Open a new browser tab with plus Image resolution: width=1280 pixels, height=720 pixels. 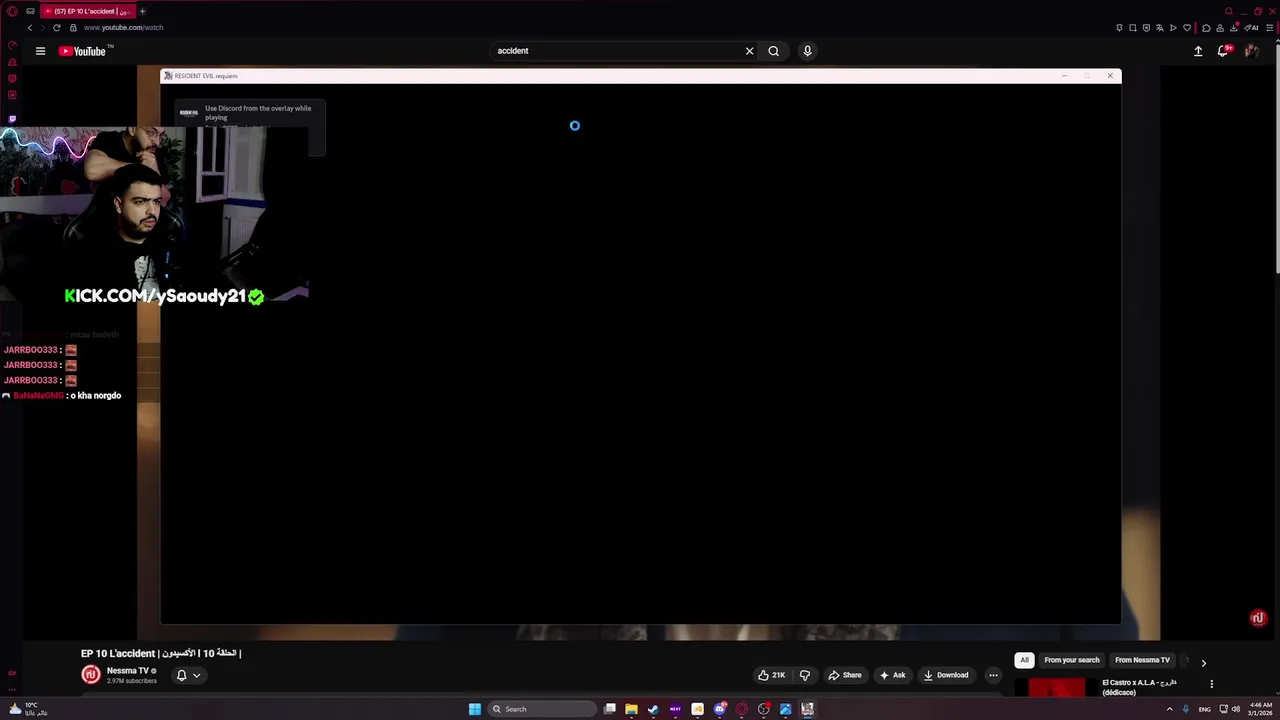pyautogui.click(x=142, y=11)
